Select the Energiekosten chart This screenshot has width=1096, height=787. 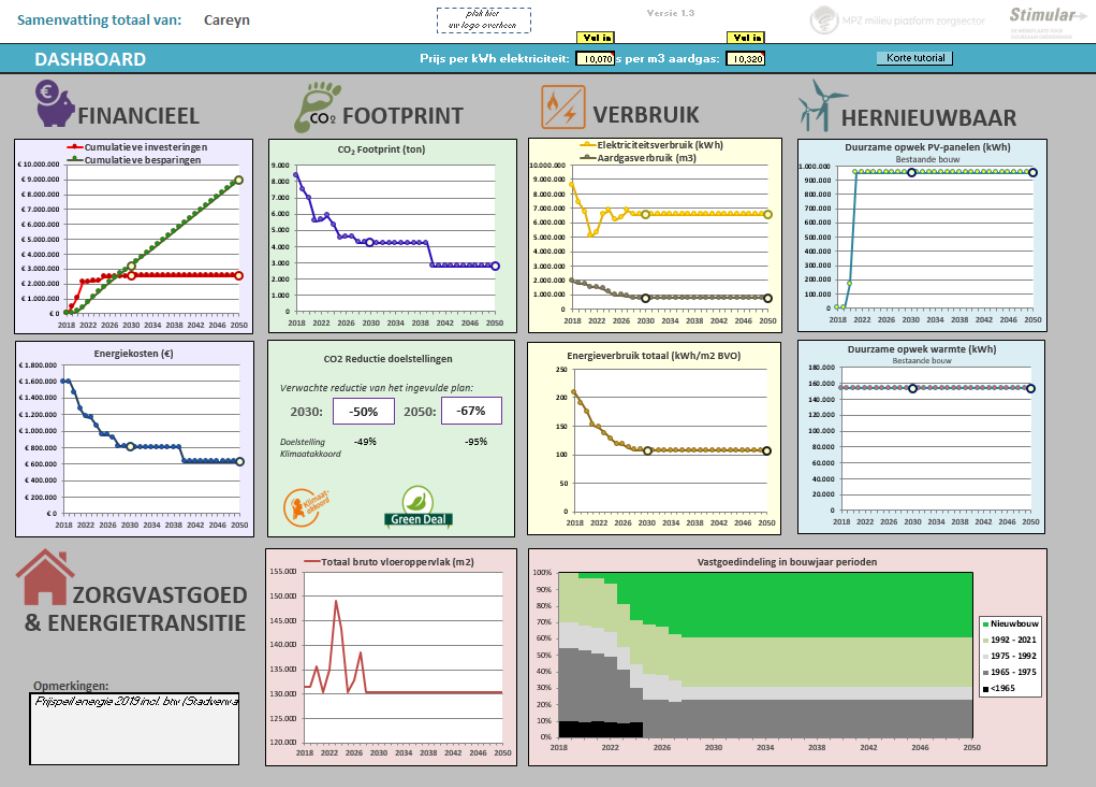pos(141,438)
